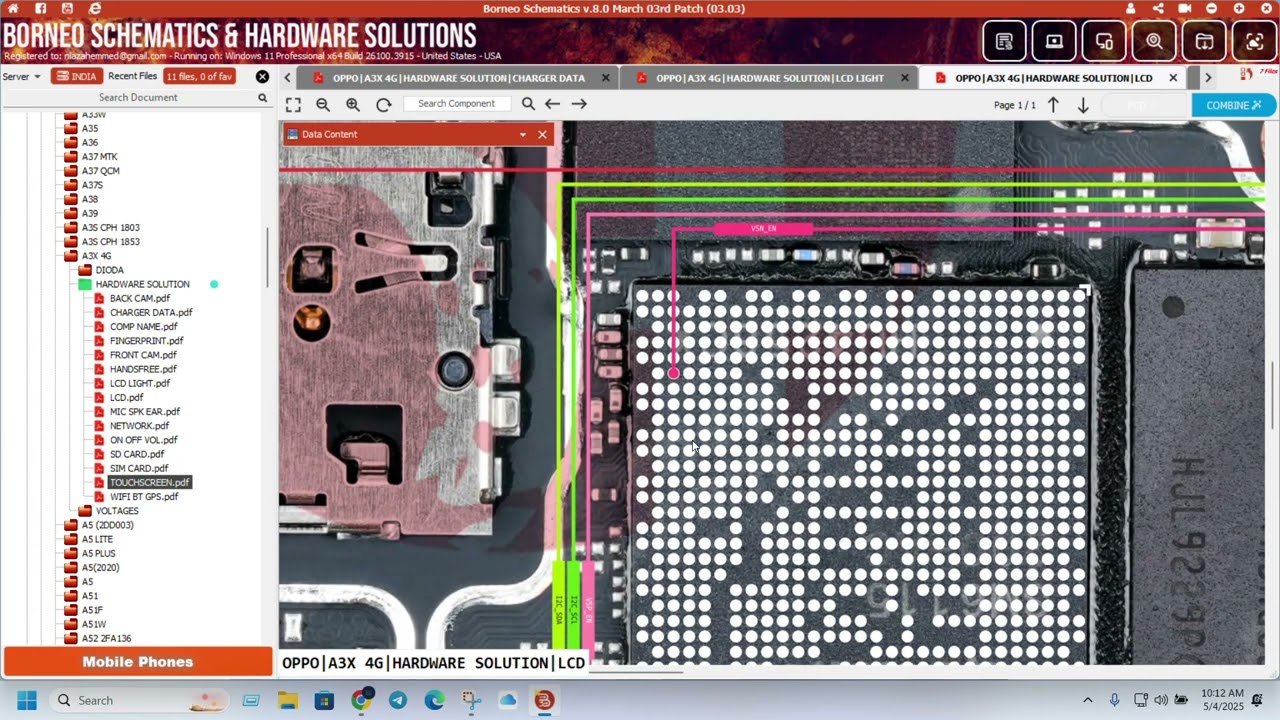Open WIFI BT GPS.pdf file
Viewport: 1280px width, 720px height.
(x=144, y=497)
